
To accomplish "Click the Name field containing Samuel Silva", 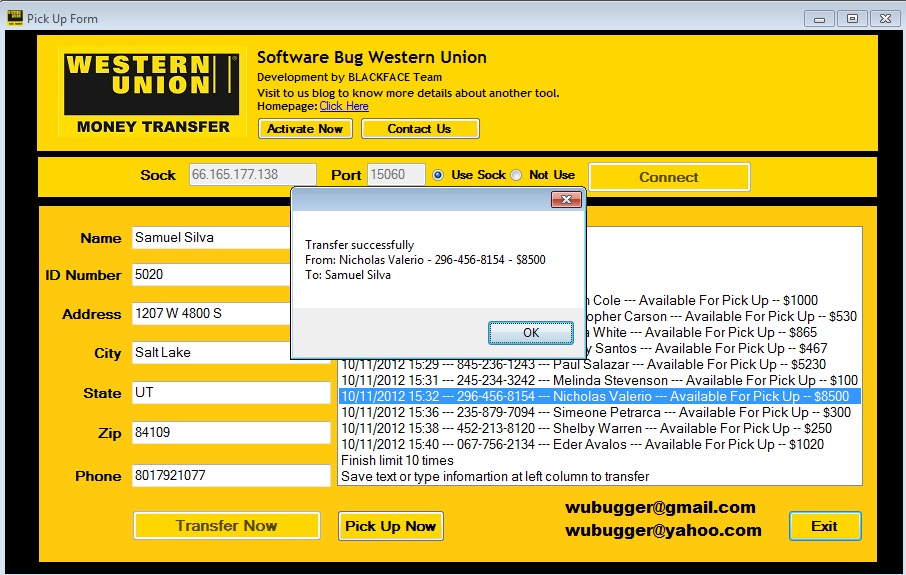I will point(211,238).
